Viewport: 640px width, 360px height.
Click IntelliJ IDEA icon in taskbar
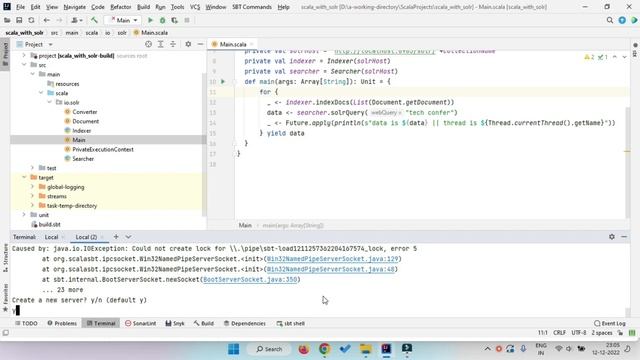[x=386, y=349]
